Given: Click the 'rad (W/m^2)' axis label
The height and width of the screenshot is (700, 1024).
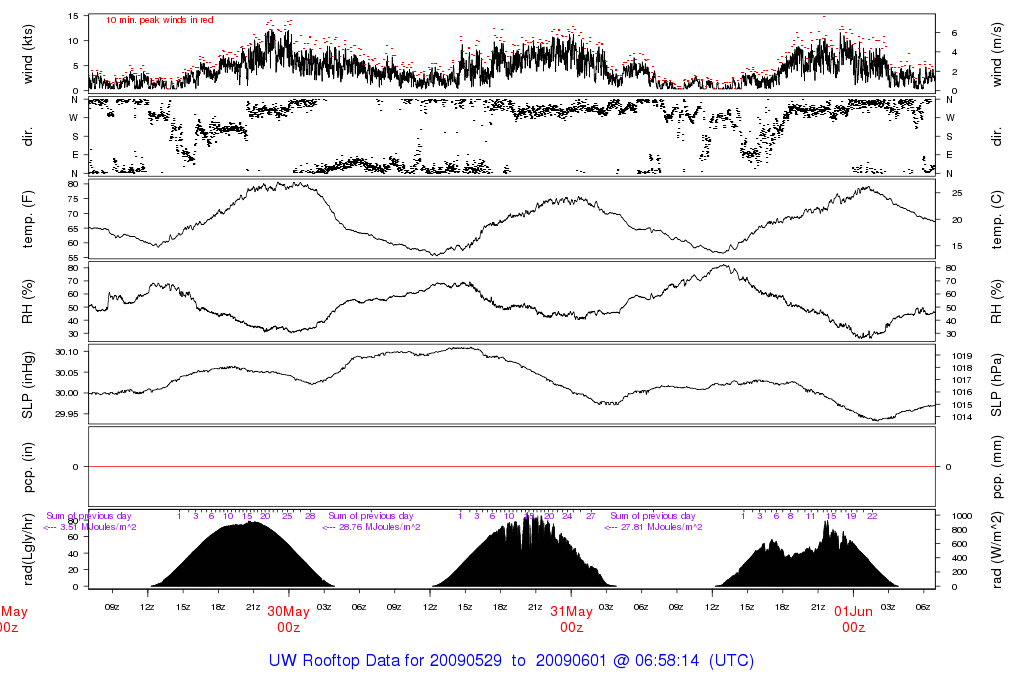Looking at the screenshot, I should (x=997, y=549).
